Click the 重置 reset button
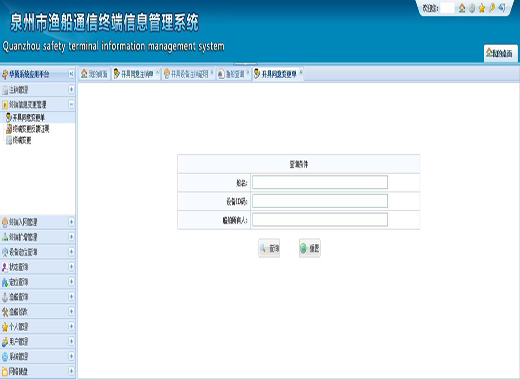Image resolution: width=520 pixels, height=380 pixels. pyautogui.click(x=310, y=248)
